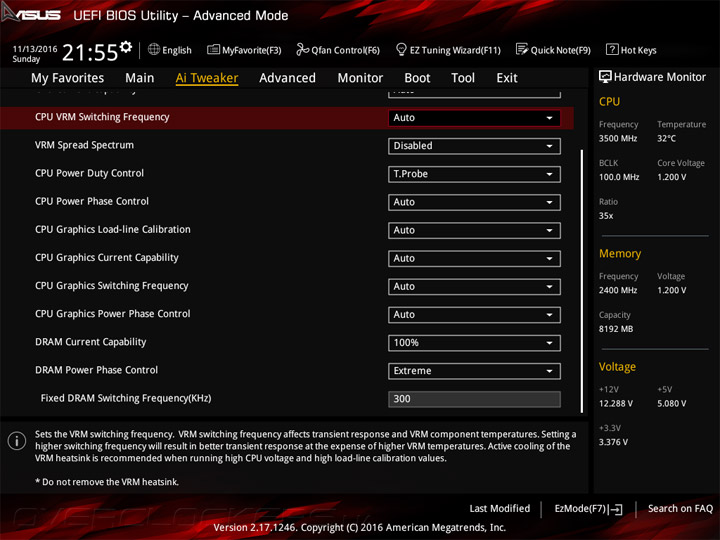Select CPU Graphics Switching Frequency label
The width and height of the screenshot is (720, 540).
112,286
